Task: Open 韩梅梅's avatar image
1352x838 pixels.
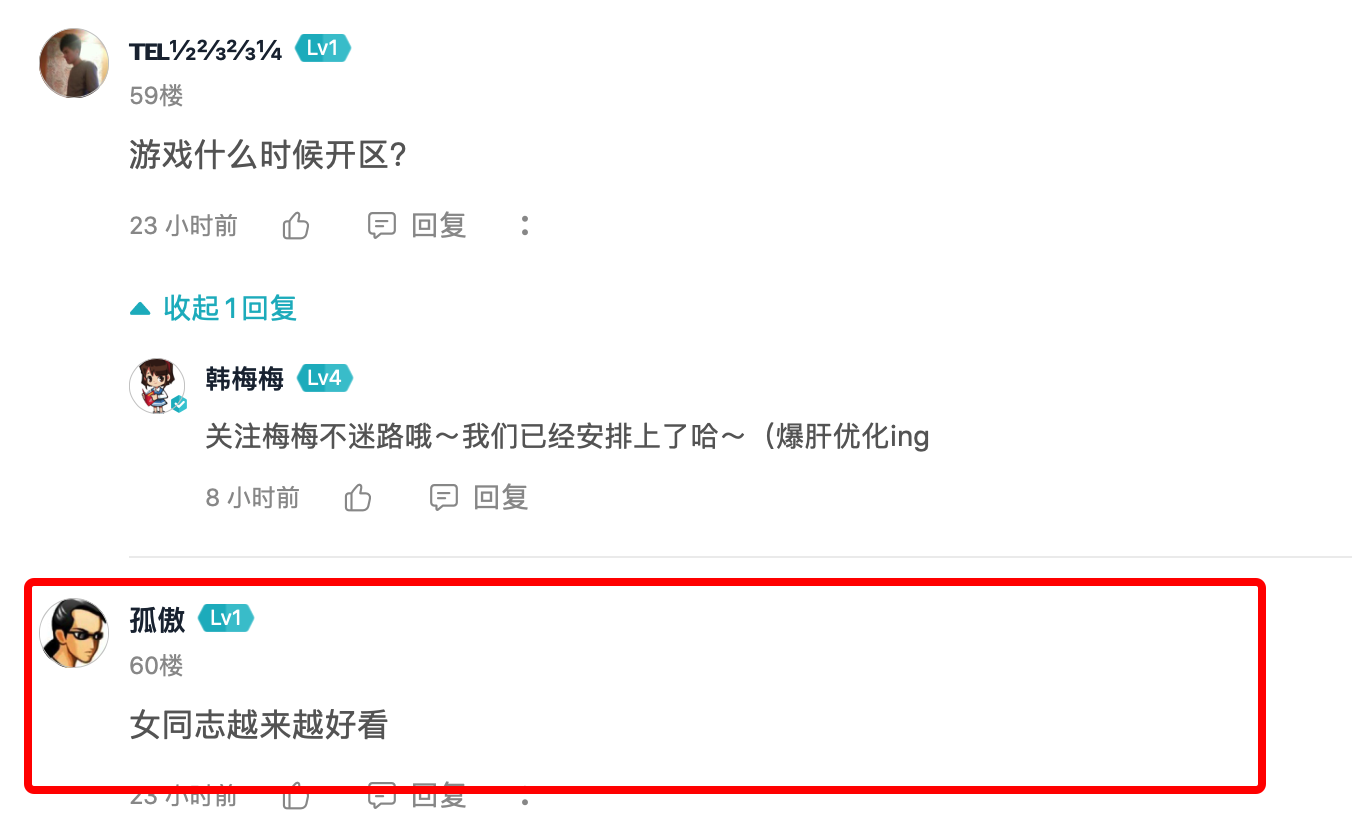Action: [158, 386]
